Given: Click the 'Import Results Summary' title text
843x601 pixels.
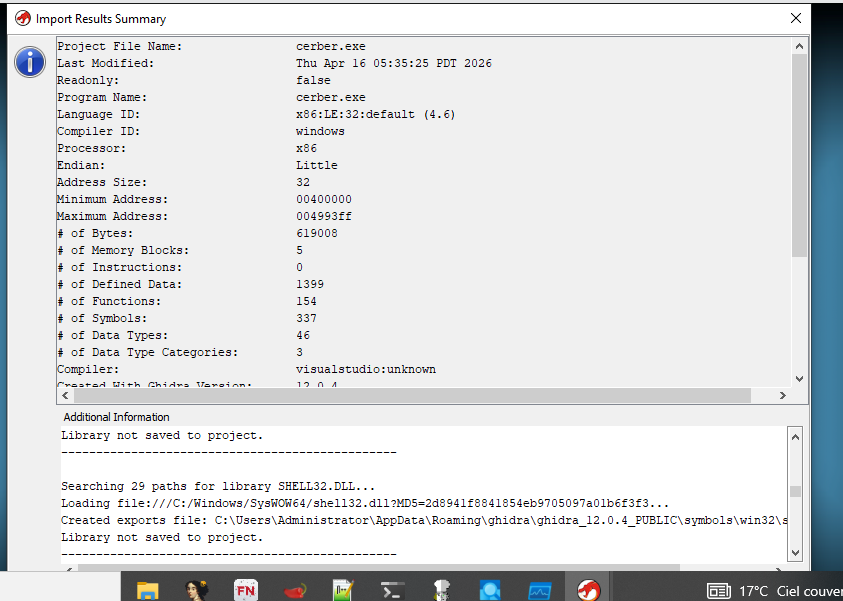Looking at the screenshot, I should (101, 19).
